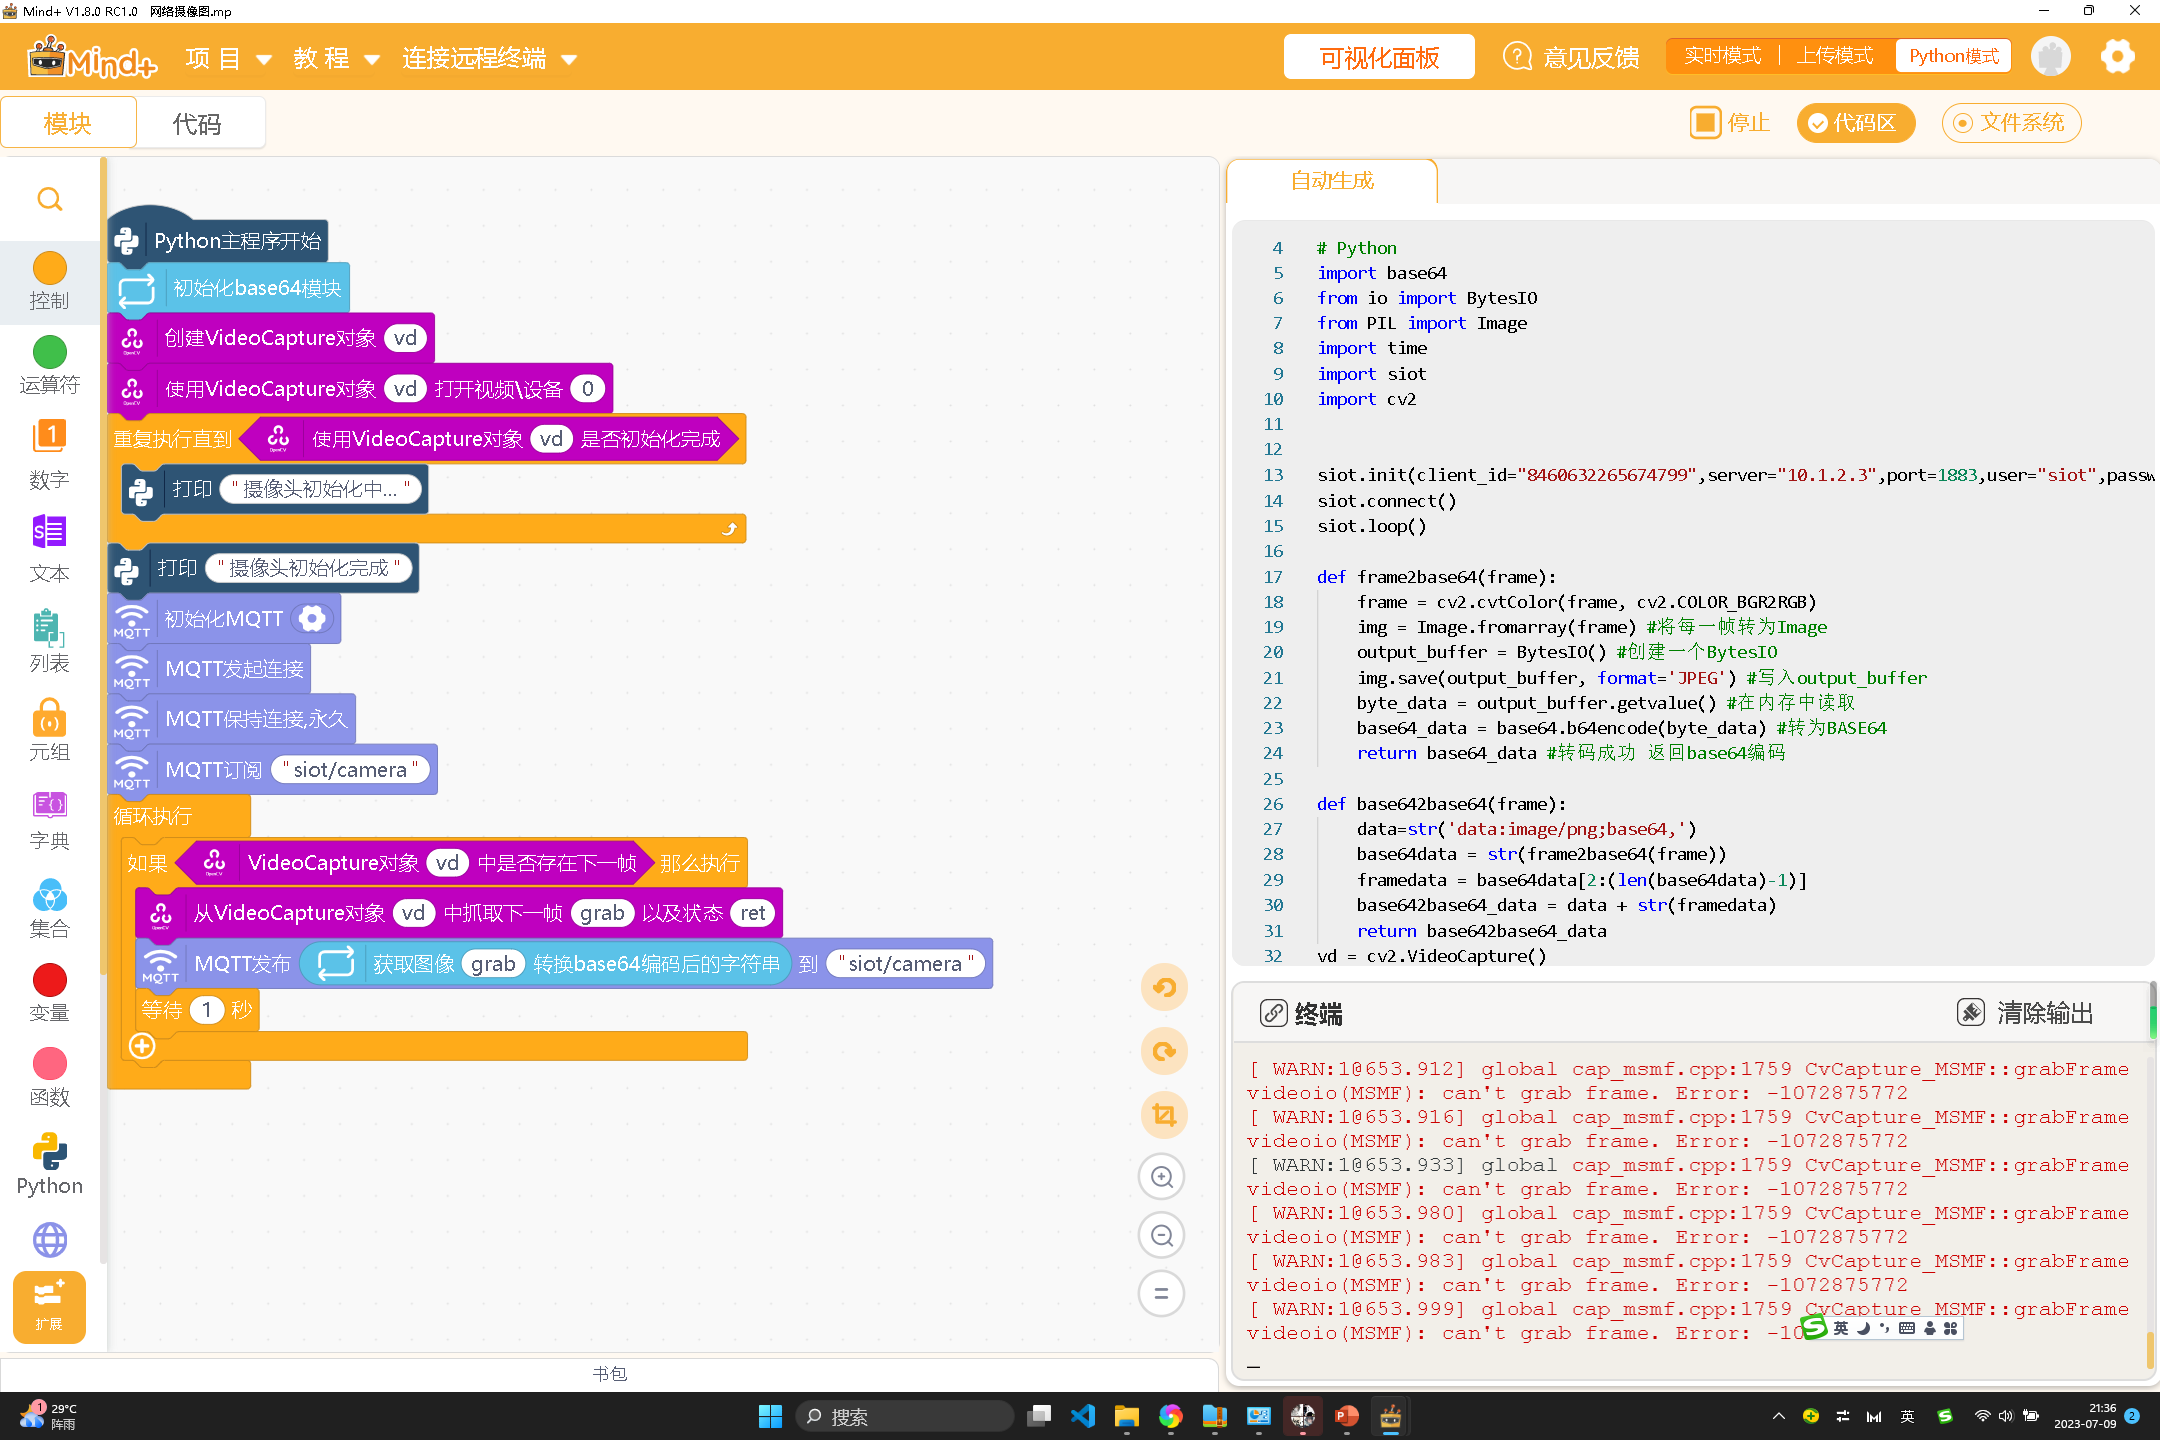Select the 元组 tuple category
Screen dimensions: 2160x1440
(x=49, y=730)
